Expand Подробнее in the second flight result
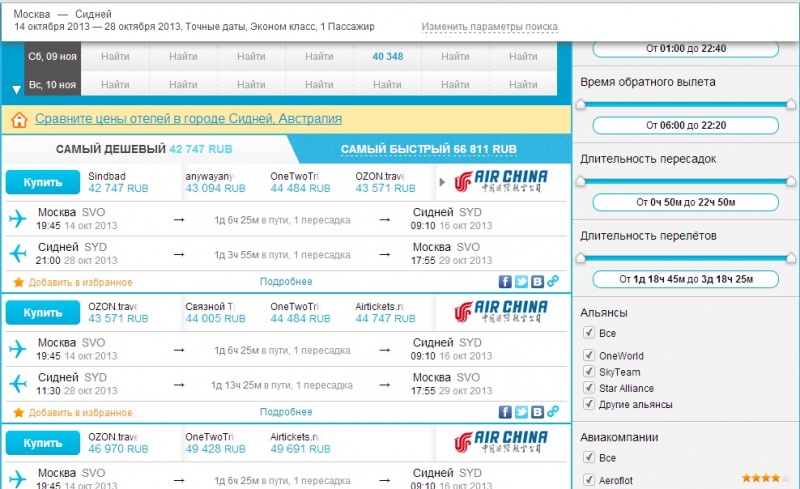 (286, 412)
